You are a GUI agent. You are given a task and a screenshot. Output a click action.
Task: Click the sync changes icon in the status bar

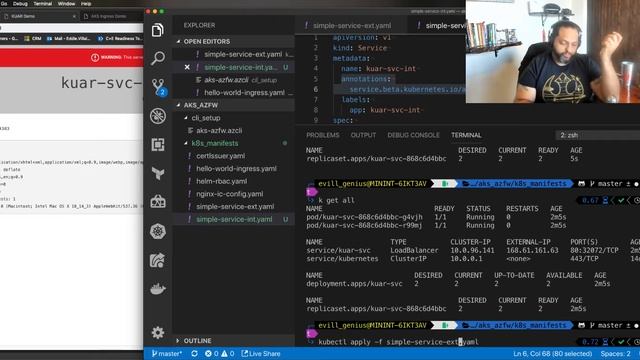[x=194, y=353]
